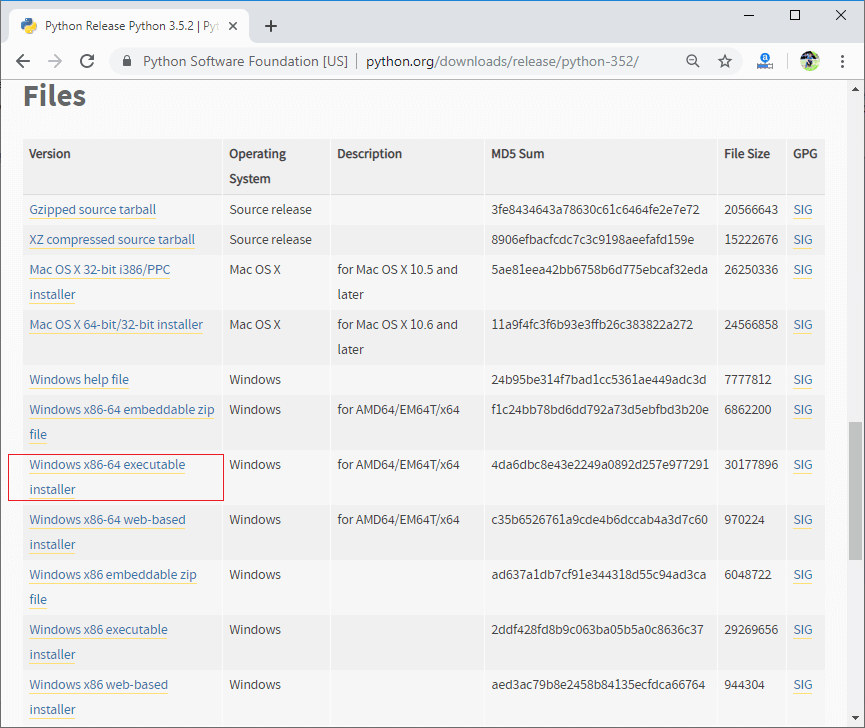Reload the Python release page

click(87, 61)
